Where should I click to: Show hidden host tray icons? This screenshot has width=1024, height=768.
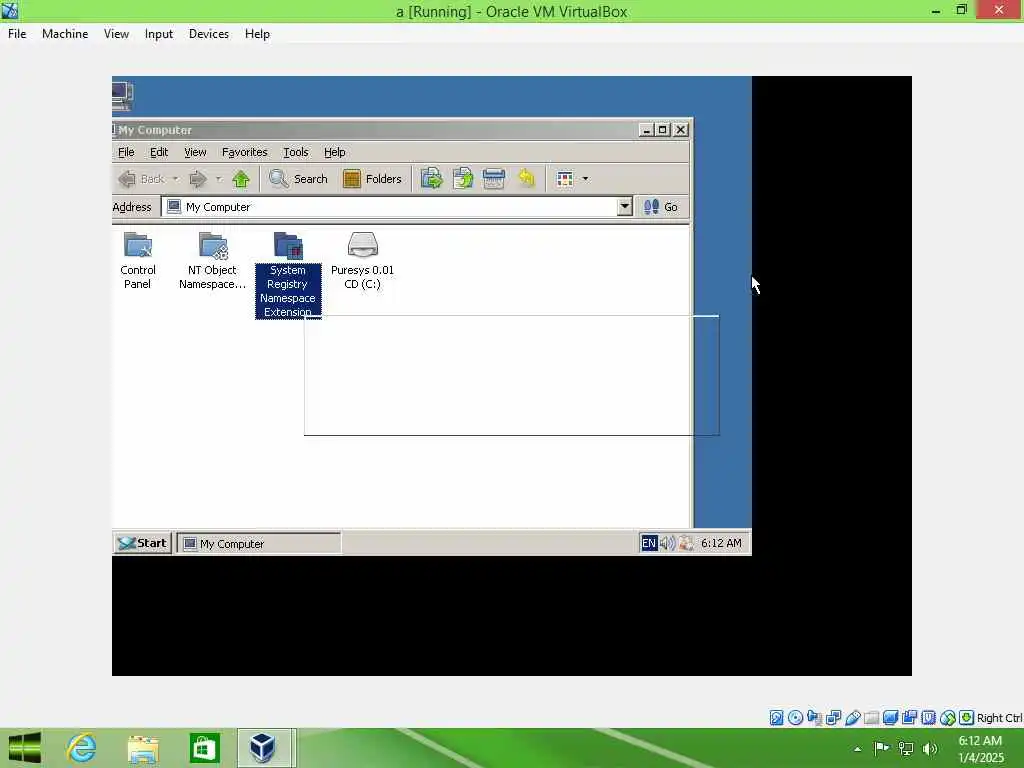click(857, 749)
